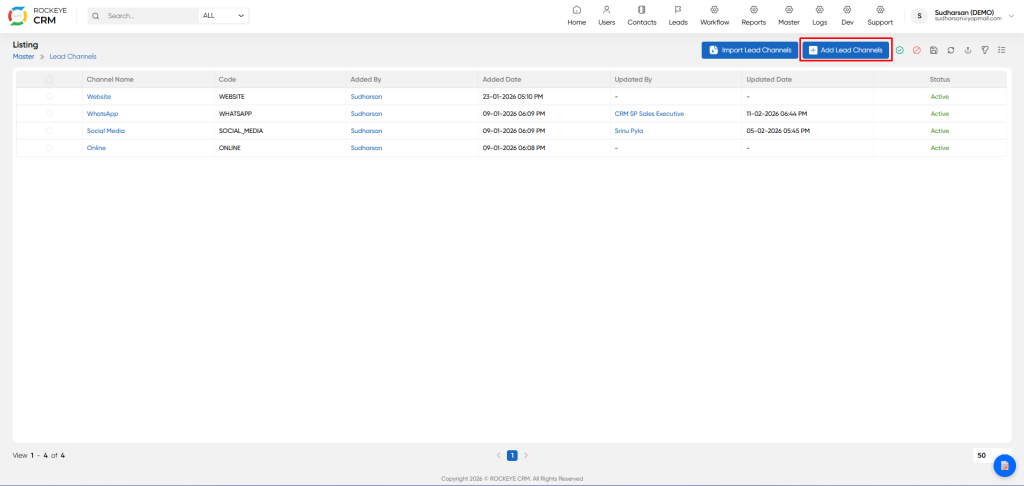Sort by Channel Name column header
Screen dimensions: 1024x486
click(x=110, y=79)
